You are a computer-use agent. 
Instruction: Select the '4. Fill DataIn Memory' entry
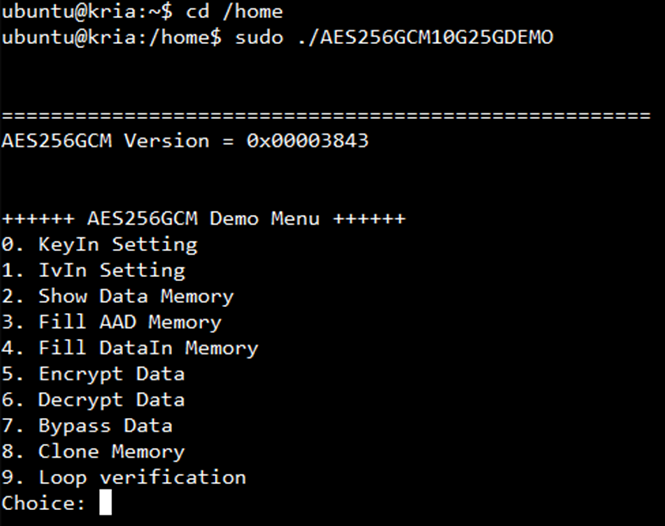pyautogui.click(x=130, y=348)
